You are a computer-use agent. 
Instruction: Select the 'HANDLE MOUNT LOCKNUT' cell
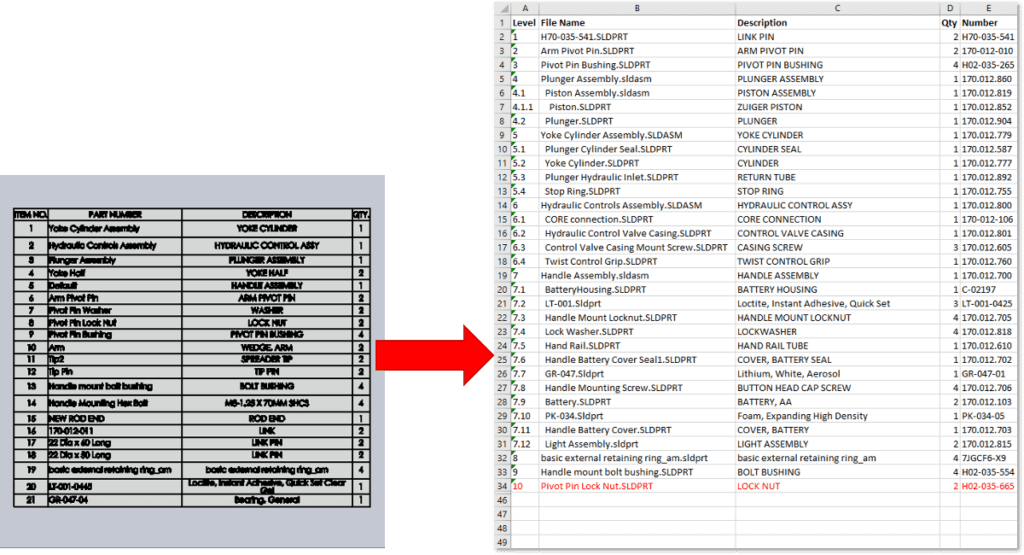click(x=837, y=318)
